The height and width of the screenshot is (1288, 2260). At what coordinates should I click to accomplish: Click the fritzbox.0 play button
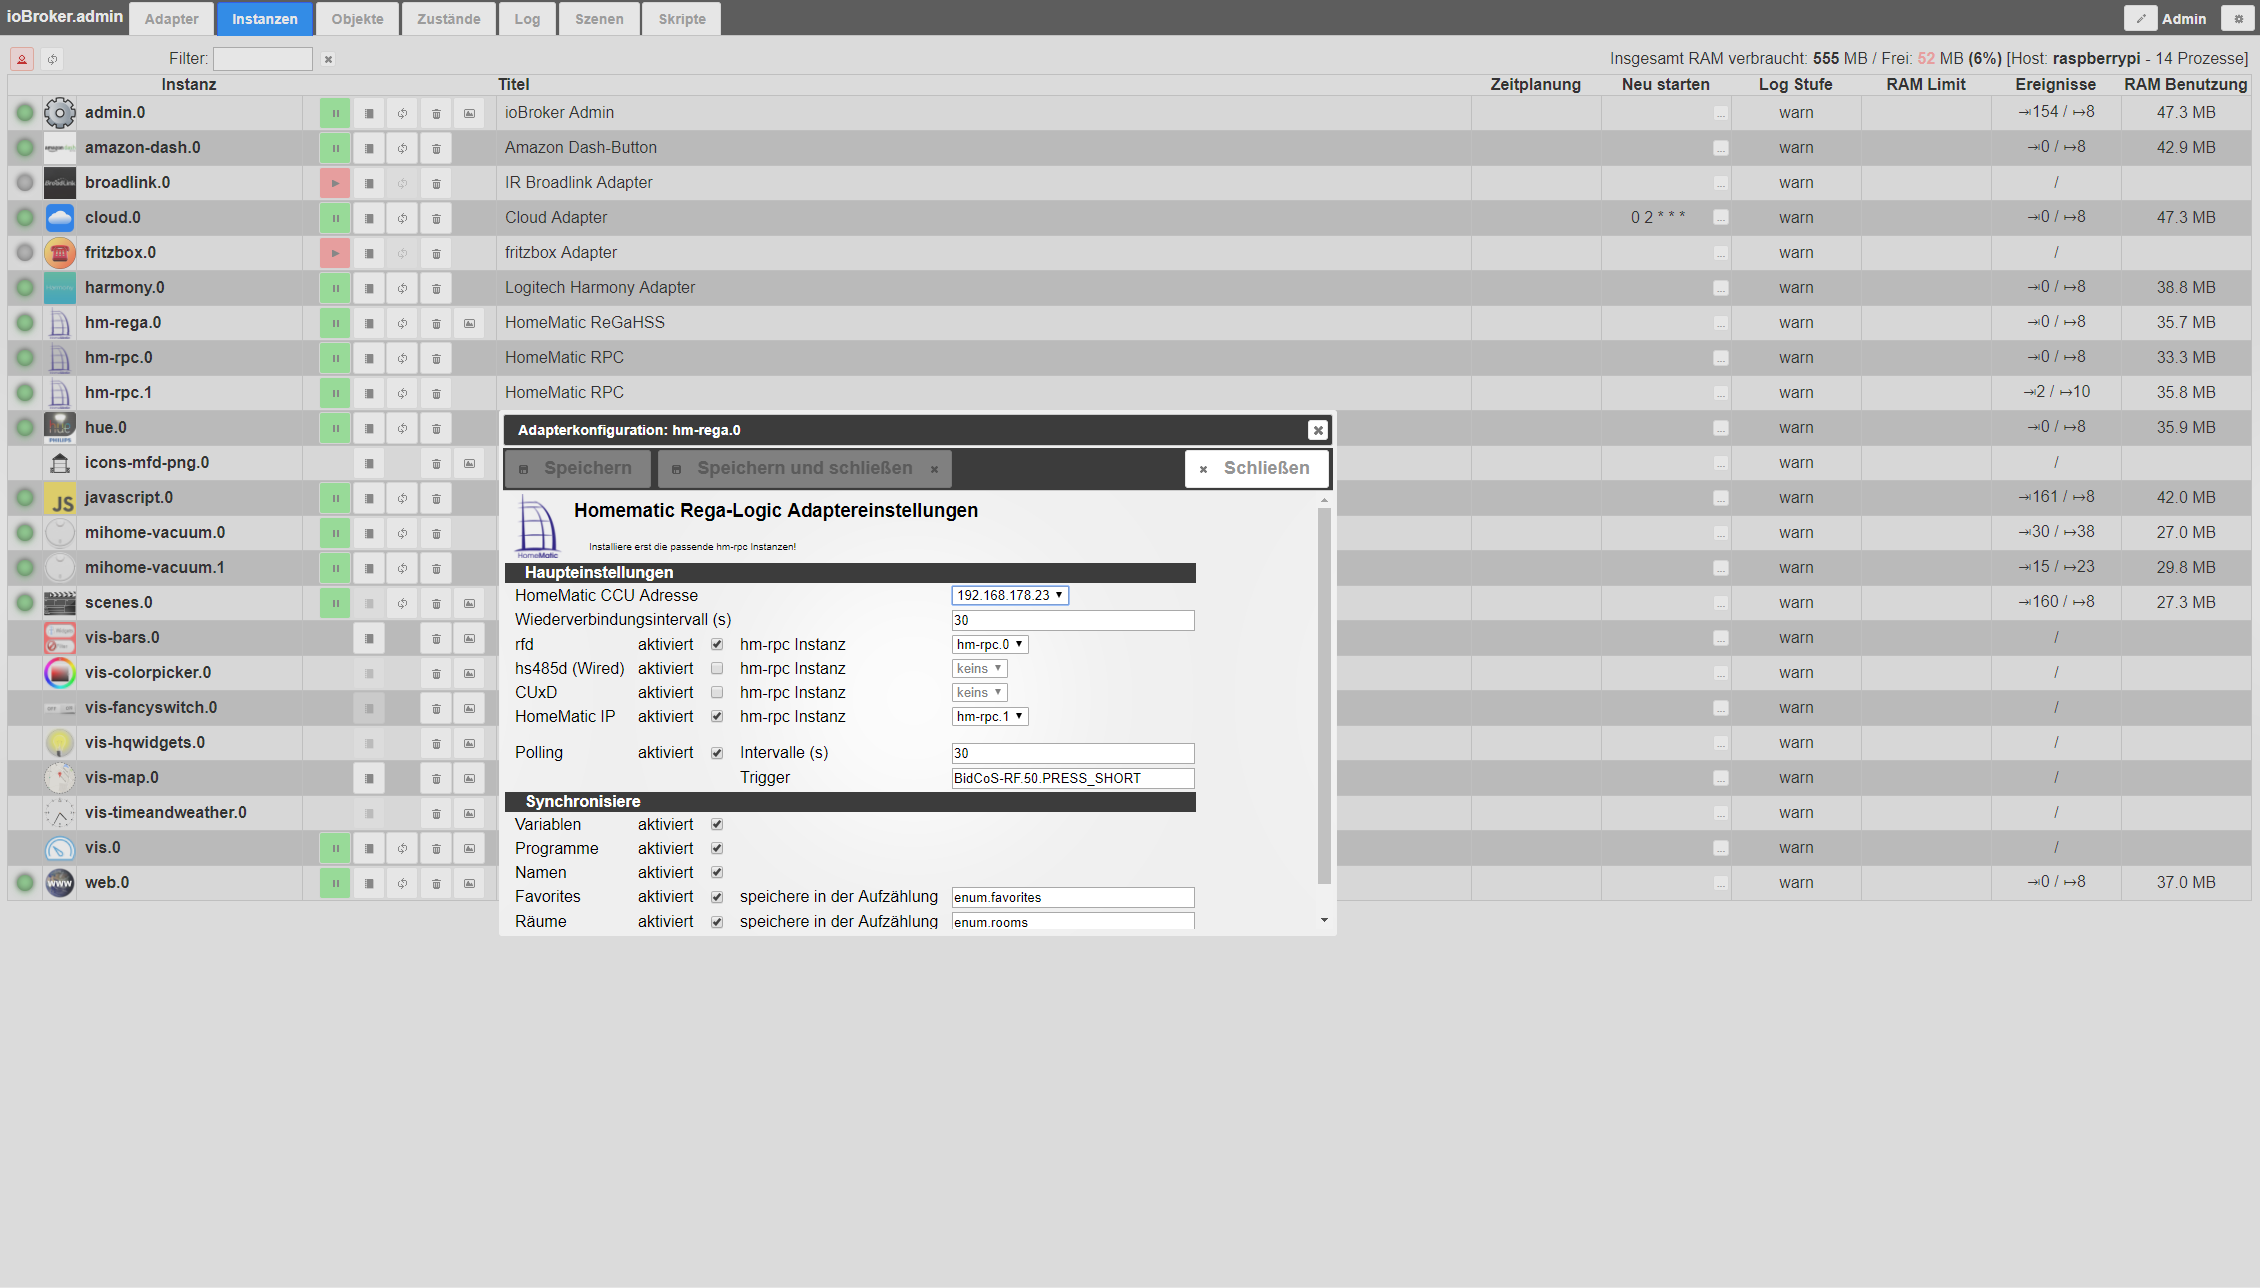335,253
